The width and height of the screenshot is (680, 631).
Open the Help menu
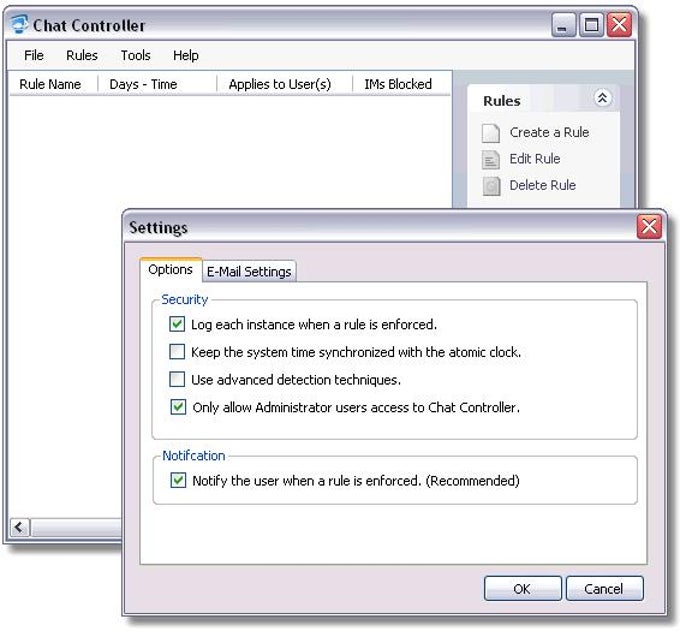click(186, 56)
